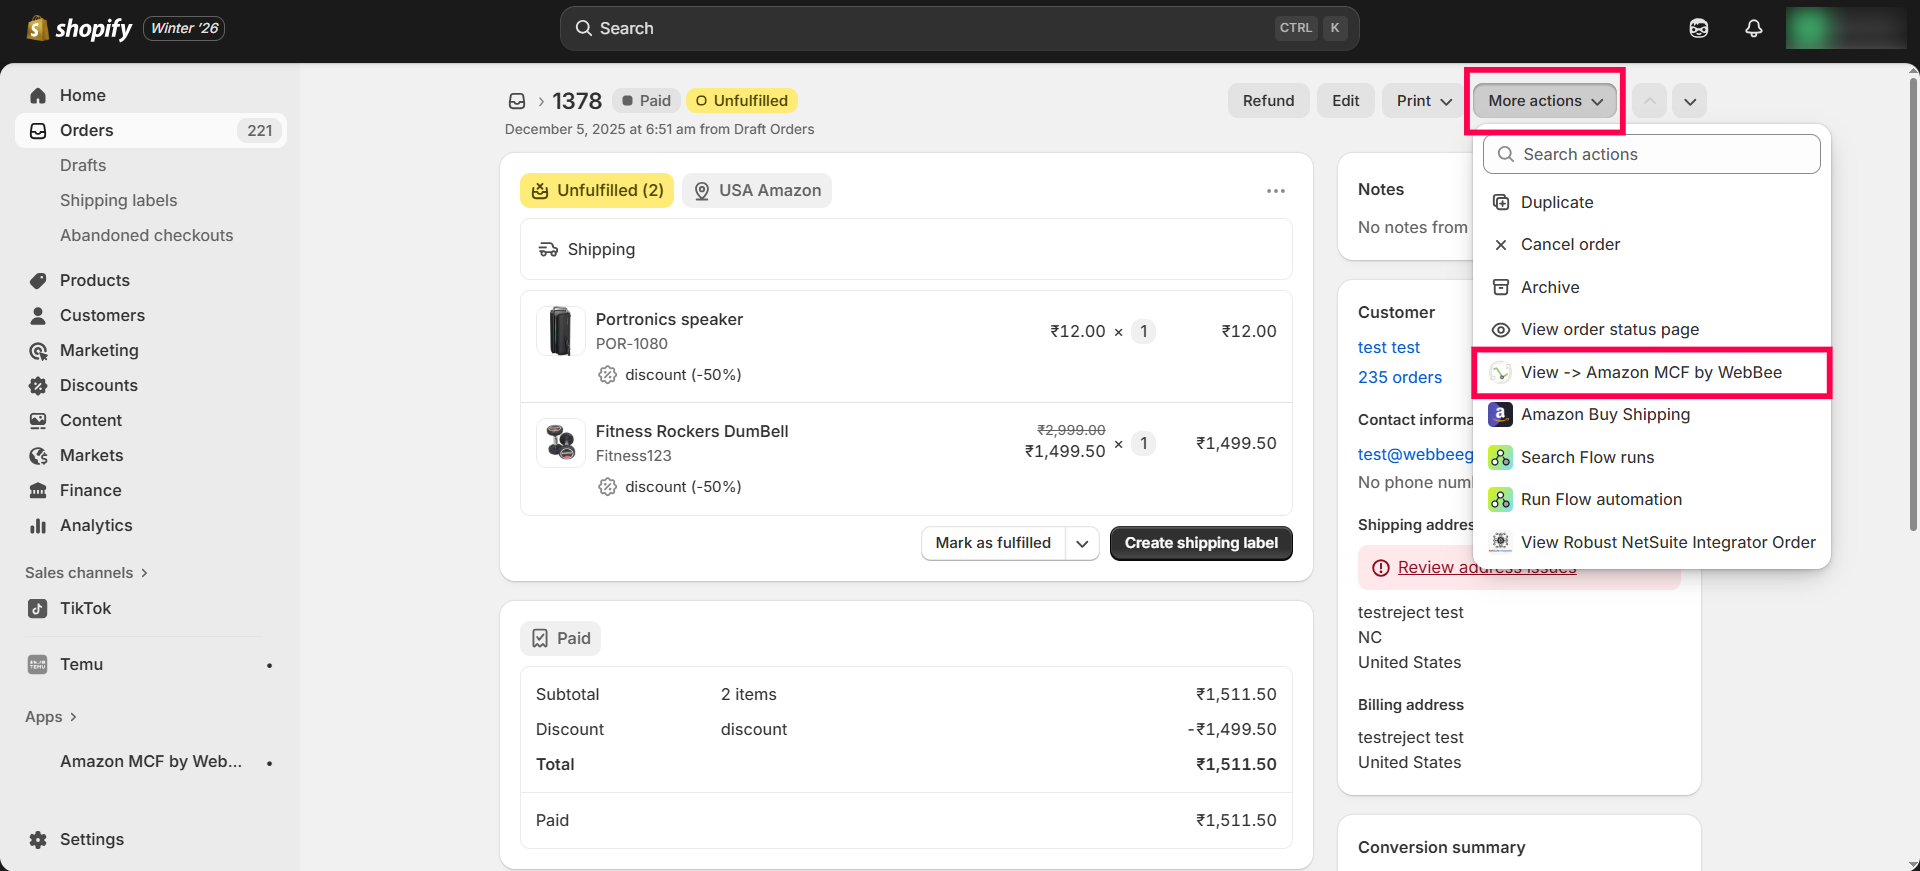The image size is (1920, 871).
Task: Open the 235 orders customer link
Action: pos(1399,377)
